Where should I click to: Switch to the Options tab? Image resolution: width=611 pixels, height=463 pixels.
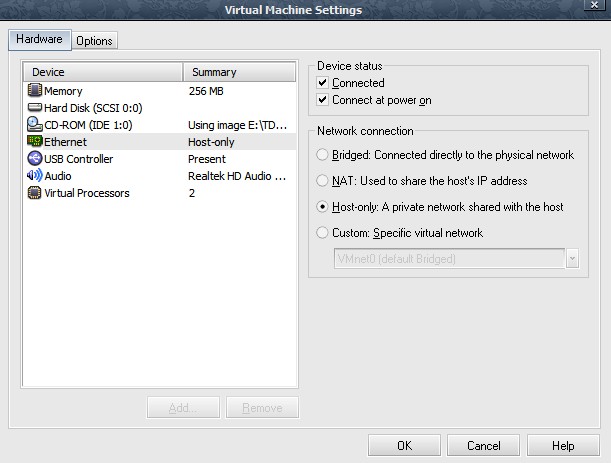pos(94,41)
